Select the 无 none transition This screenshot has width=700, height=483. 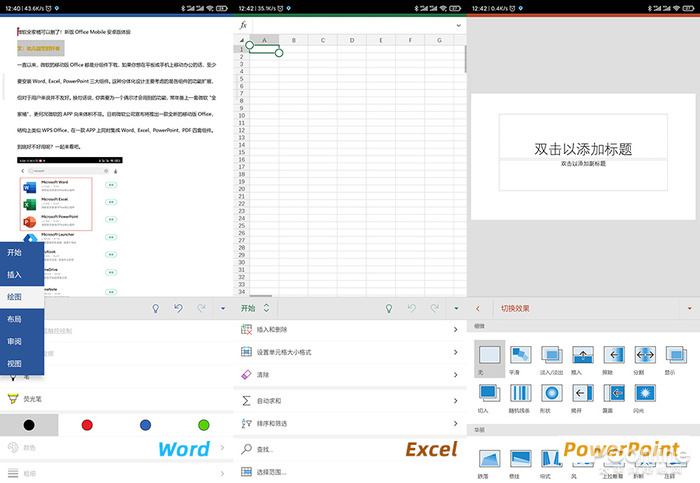[x=490, y=359]
